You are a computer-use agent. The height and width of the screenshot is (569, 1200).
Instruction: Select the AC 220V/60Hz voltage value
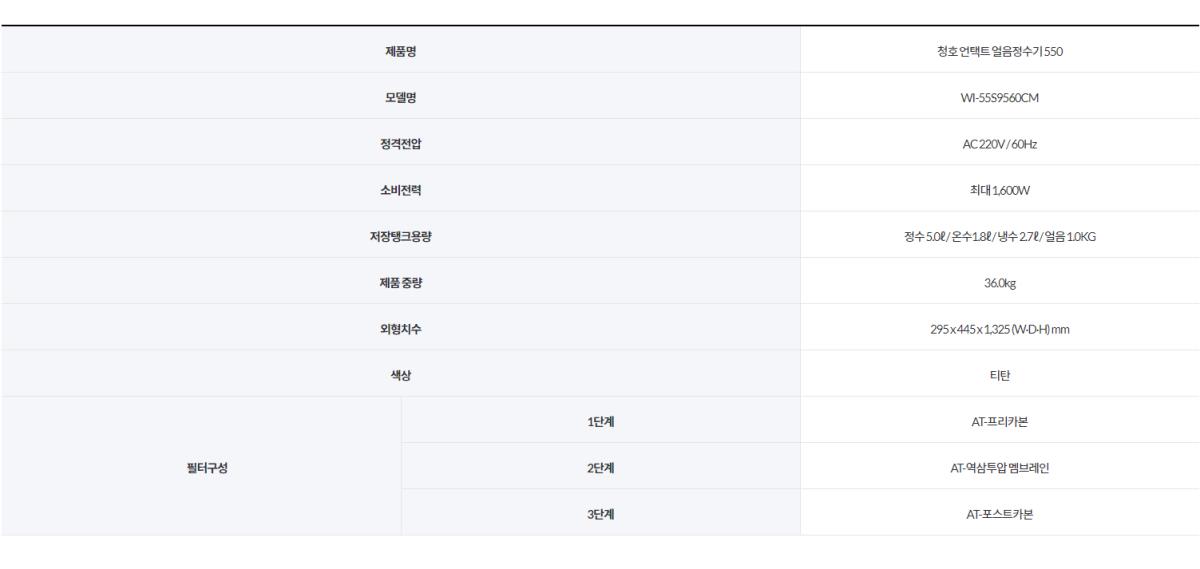pos(999,145)
